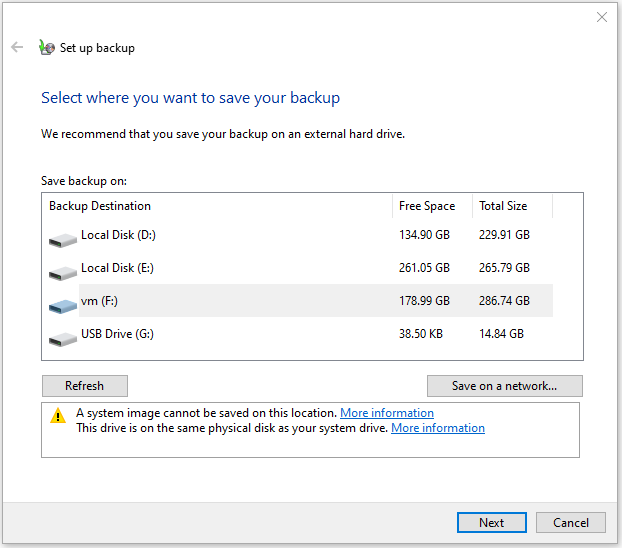Close the Set up backup window
Screen dimensions: 622x548
click(x=601, y=17)
